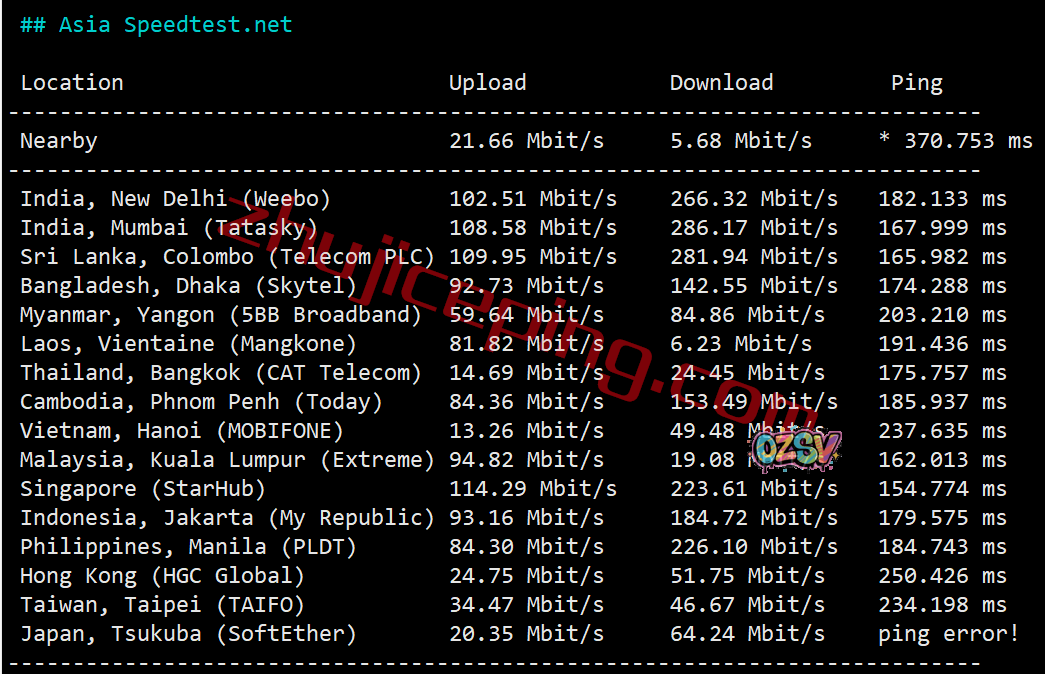Image resolution: width=1045 pixels, height=674 pixels.
Task: Select the Taiwan, Taipei (TAIFO) row
Action: (x=162, y=605)
